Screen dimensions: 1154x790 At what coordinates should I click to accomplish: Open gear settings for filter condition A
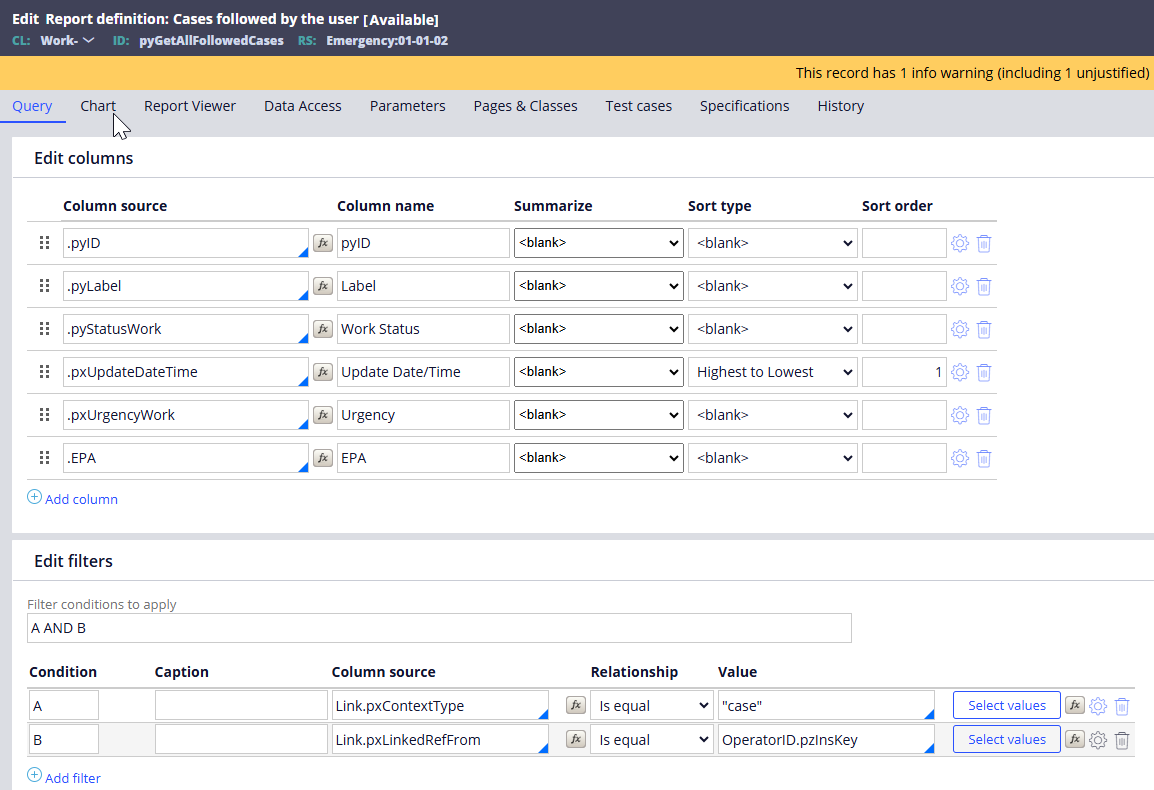click(x=1098, y=706)
